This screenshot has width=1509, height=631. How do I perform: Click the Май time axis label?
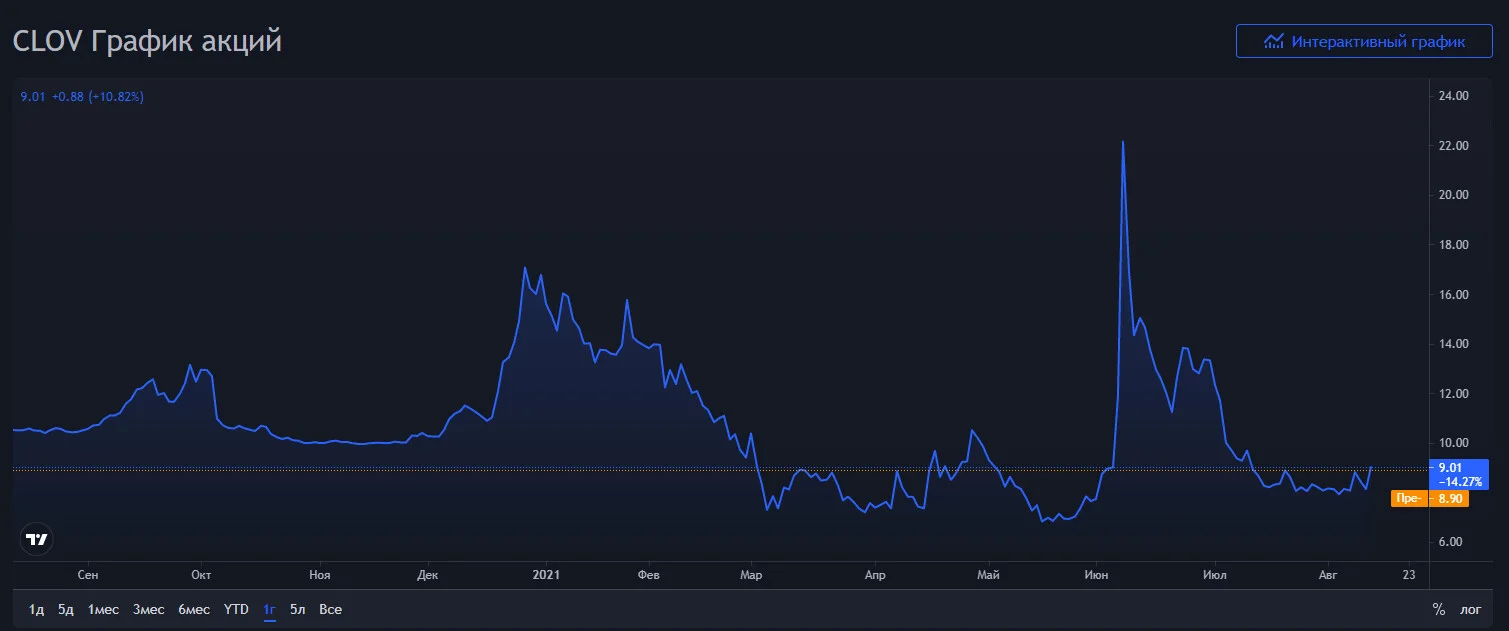(988, 575)
